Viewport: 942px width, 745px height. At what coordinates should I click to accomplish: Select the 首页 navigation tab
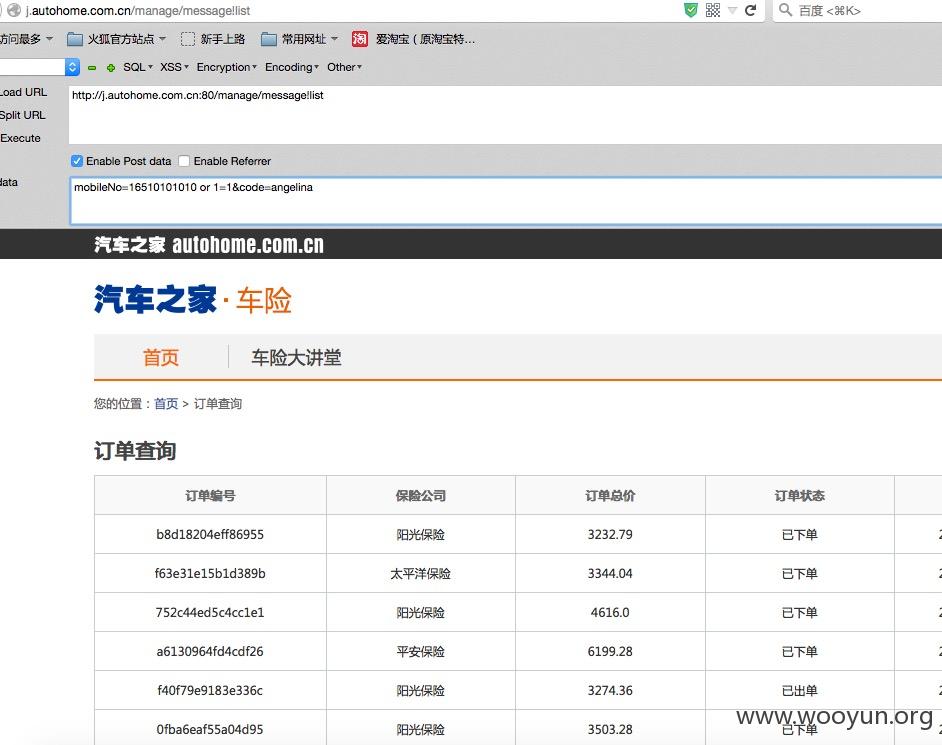click(x=161, y=357)
